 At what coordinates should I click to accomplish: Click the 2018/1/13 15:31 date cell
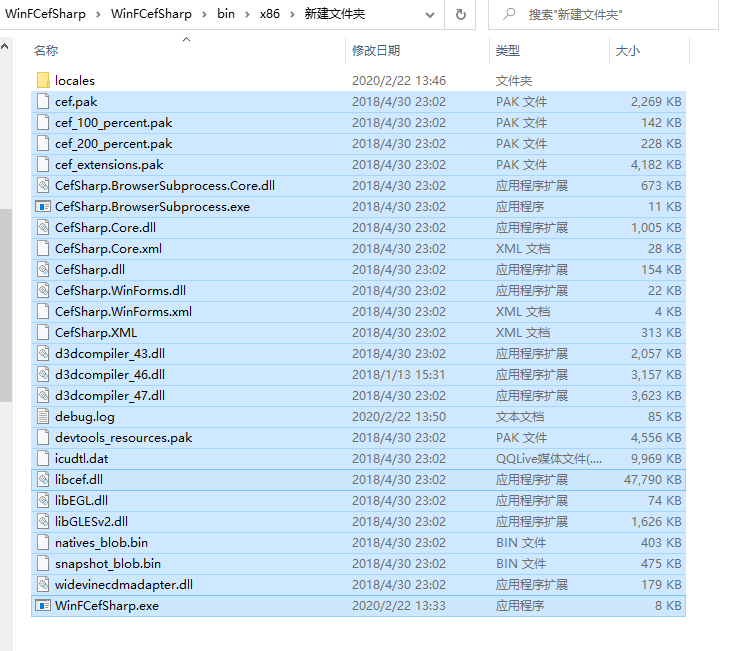(399, 374)
